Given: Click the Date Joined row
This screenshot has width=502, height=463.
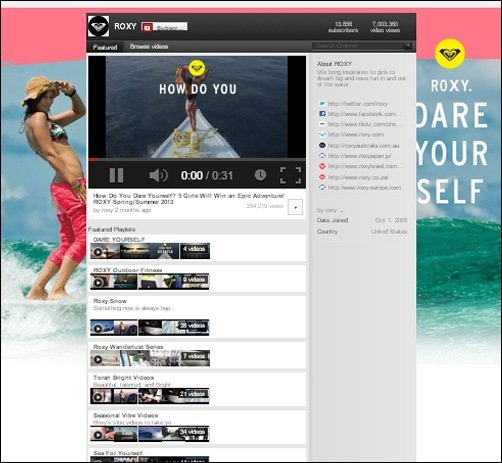Looking at the screenshot, I should click(x=362, y=220).
